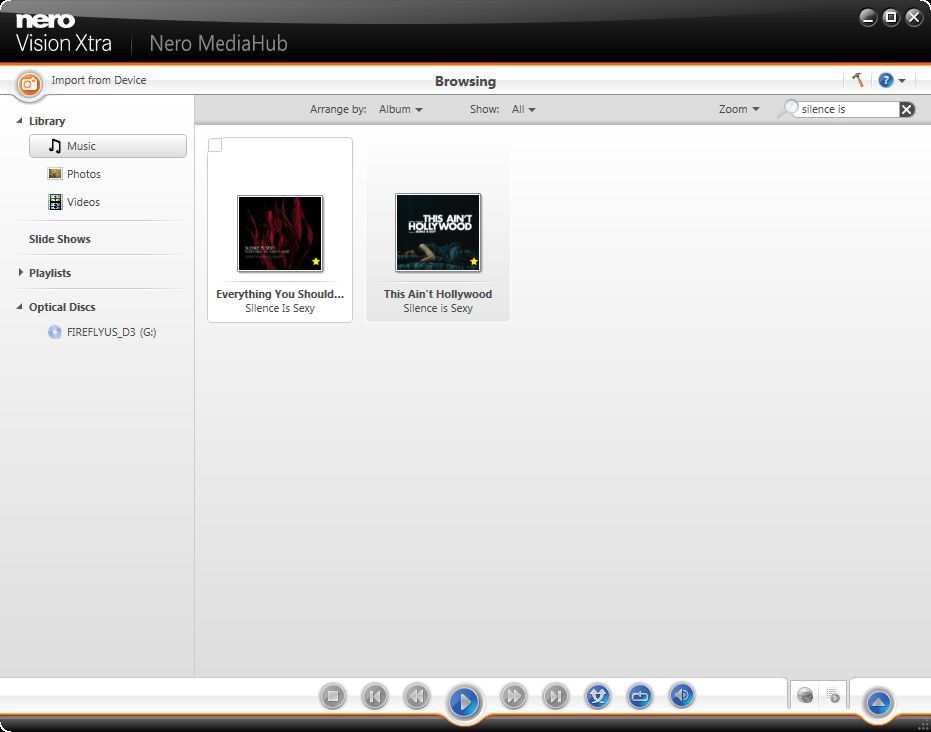Image resolution: width=931 pixels, height=732 pixels.
Task: Click into the 'silence is' search field
Action: [848, 109]
